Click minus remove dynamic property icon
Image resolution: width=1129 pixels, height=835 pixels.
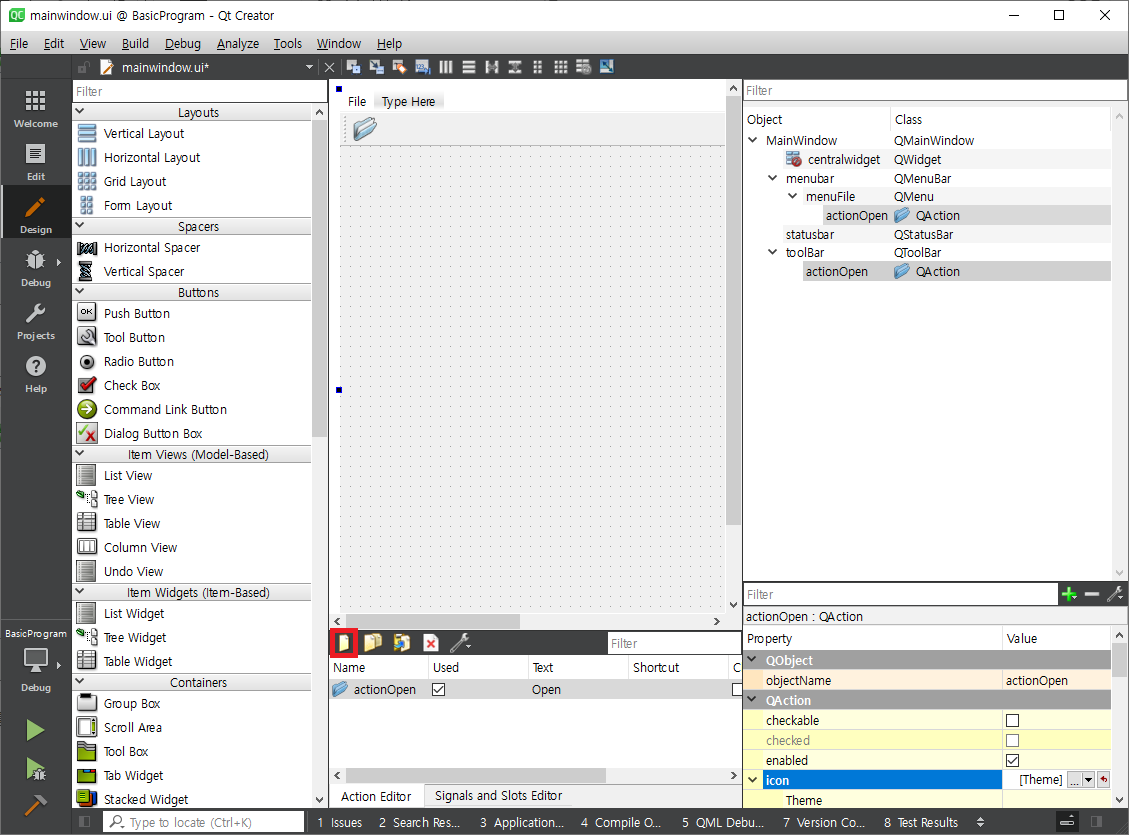point(1092,594)
